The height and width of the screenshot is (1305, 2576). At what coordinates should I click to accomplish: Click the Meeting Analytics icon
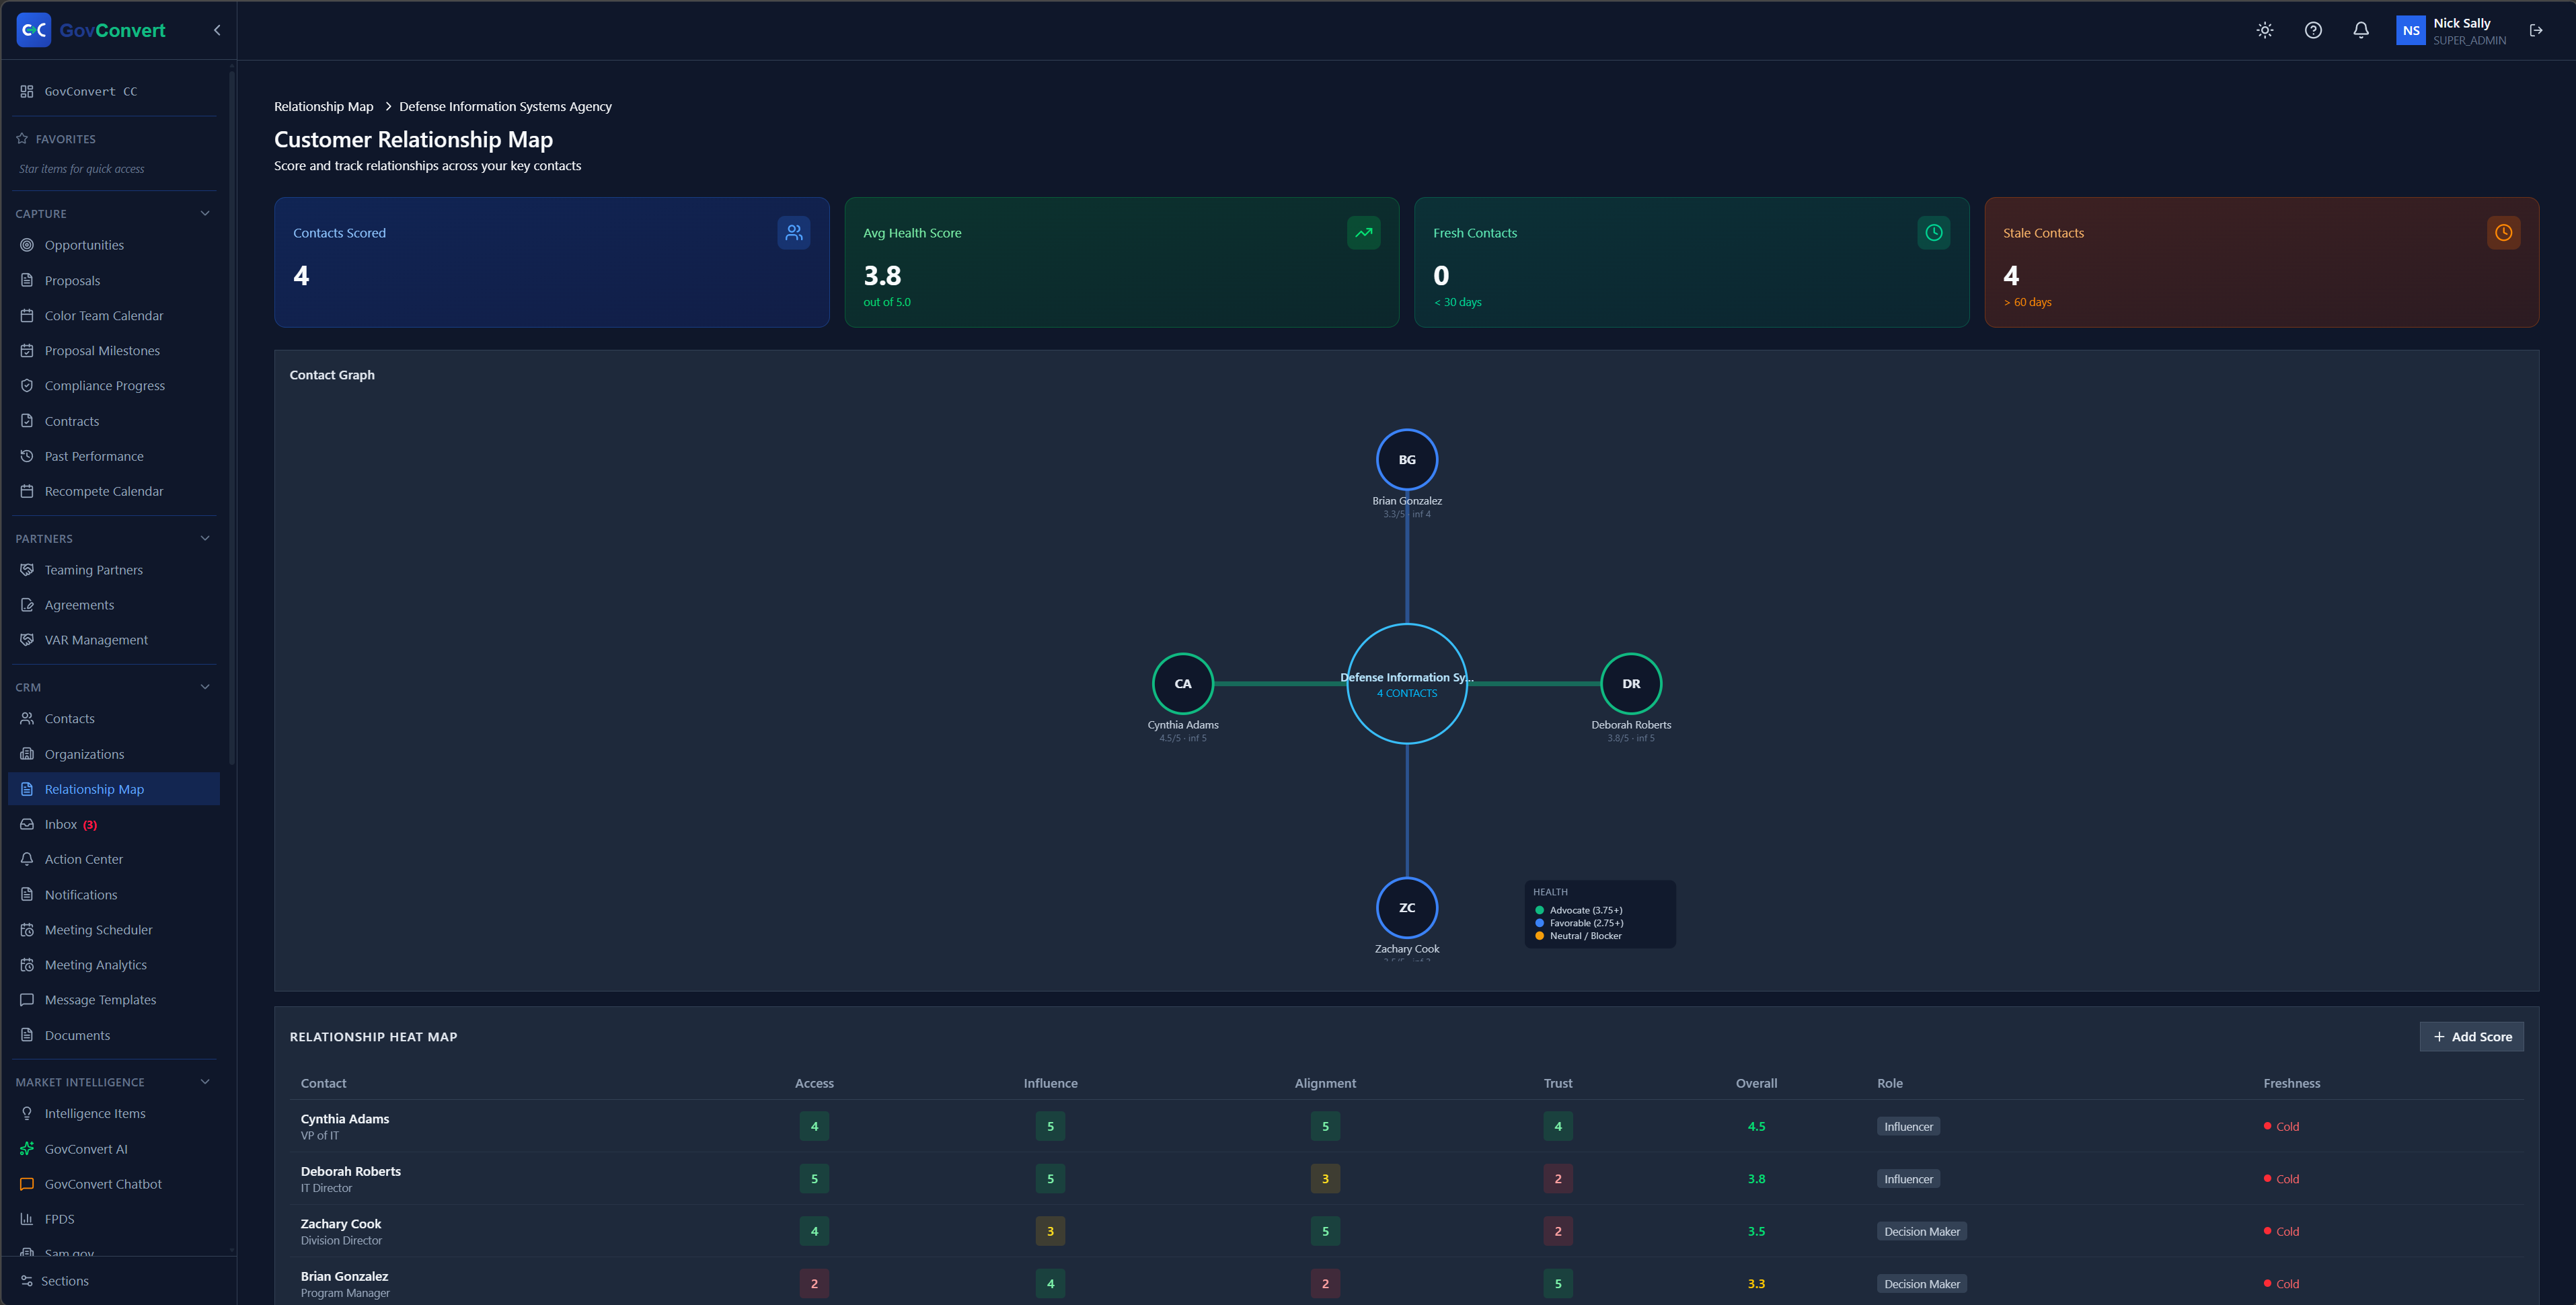tap(27, 965)
